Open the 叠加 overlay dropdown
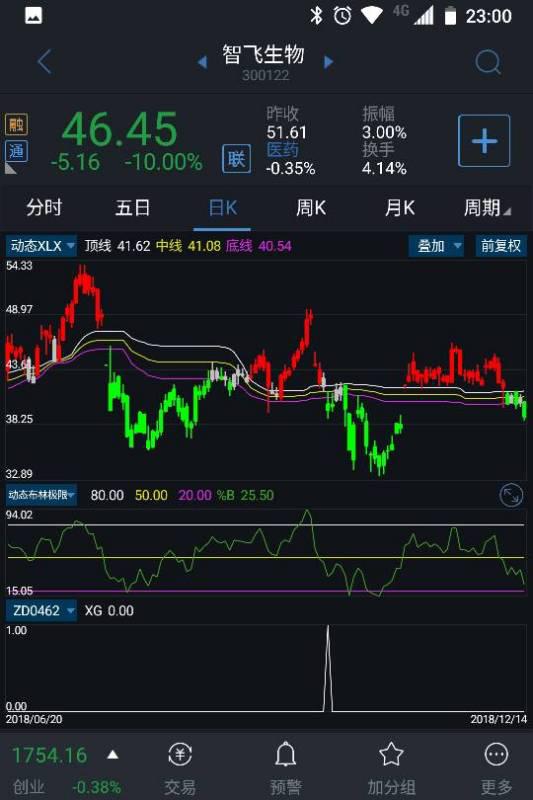Viewport: 533px width, 800px height. (x=437, y=246)
